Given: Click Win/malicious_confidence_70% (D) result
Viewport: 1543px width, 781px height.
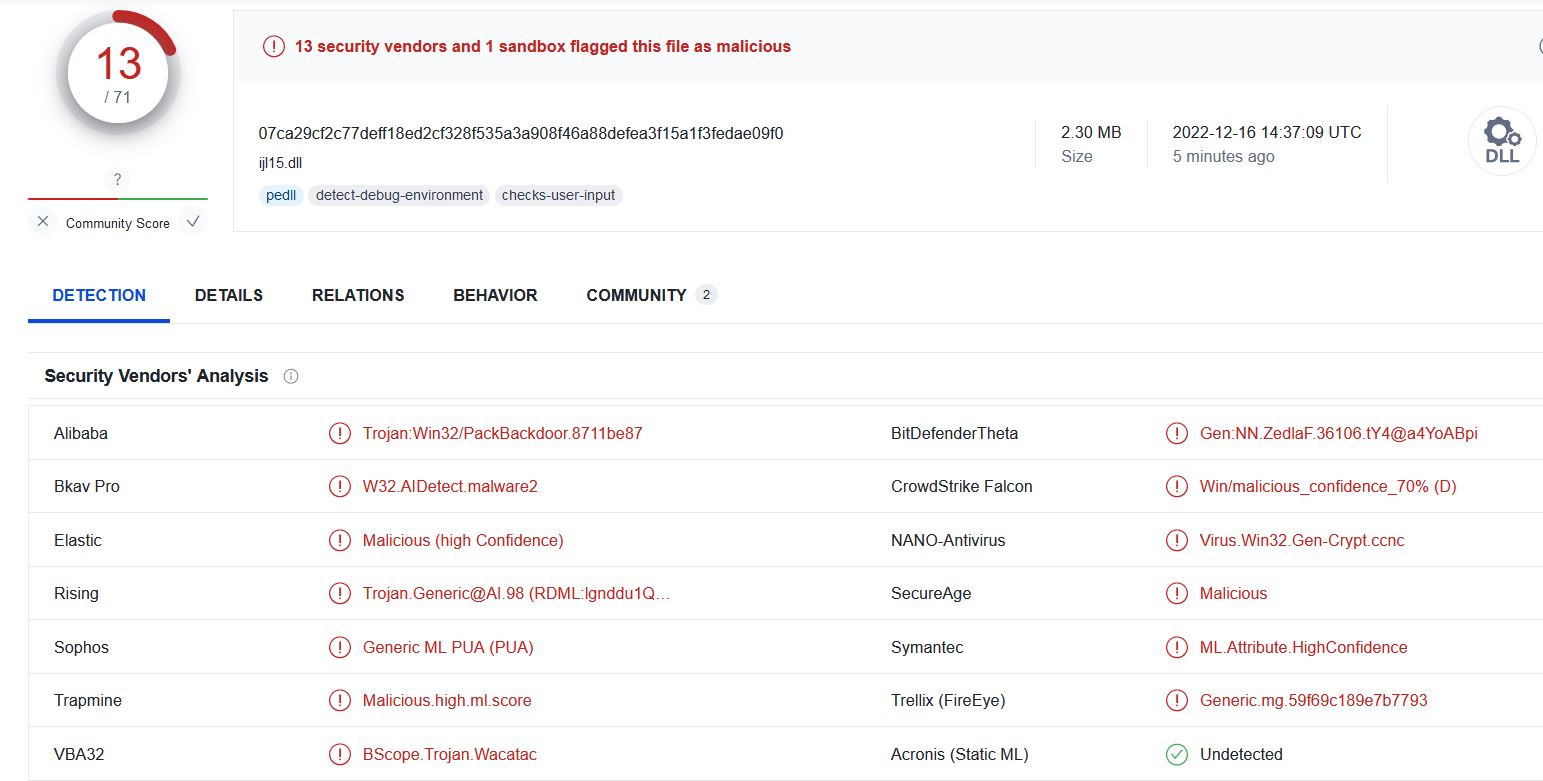Looking at the screenshot, I should pos(1328,487).
